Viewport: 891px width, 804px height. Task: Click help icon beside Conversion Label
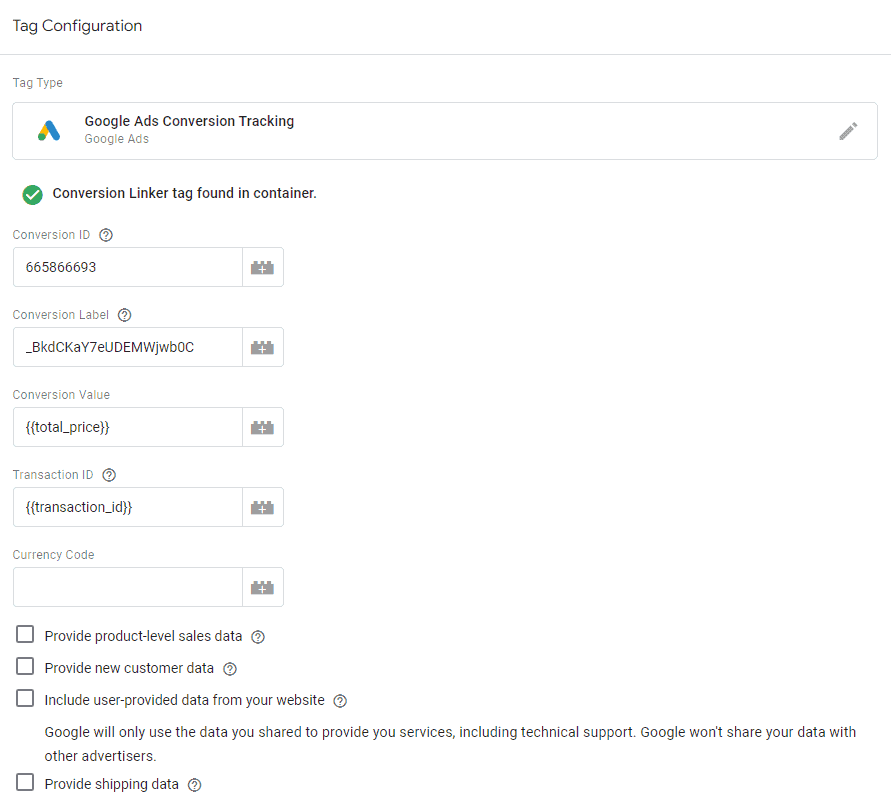point(124,315)
